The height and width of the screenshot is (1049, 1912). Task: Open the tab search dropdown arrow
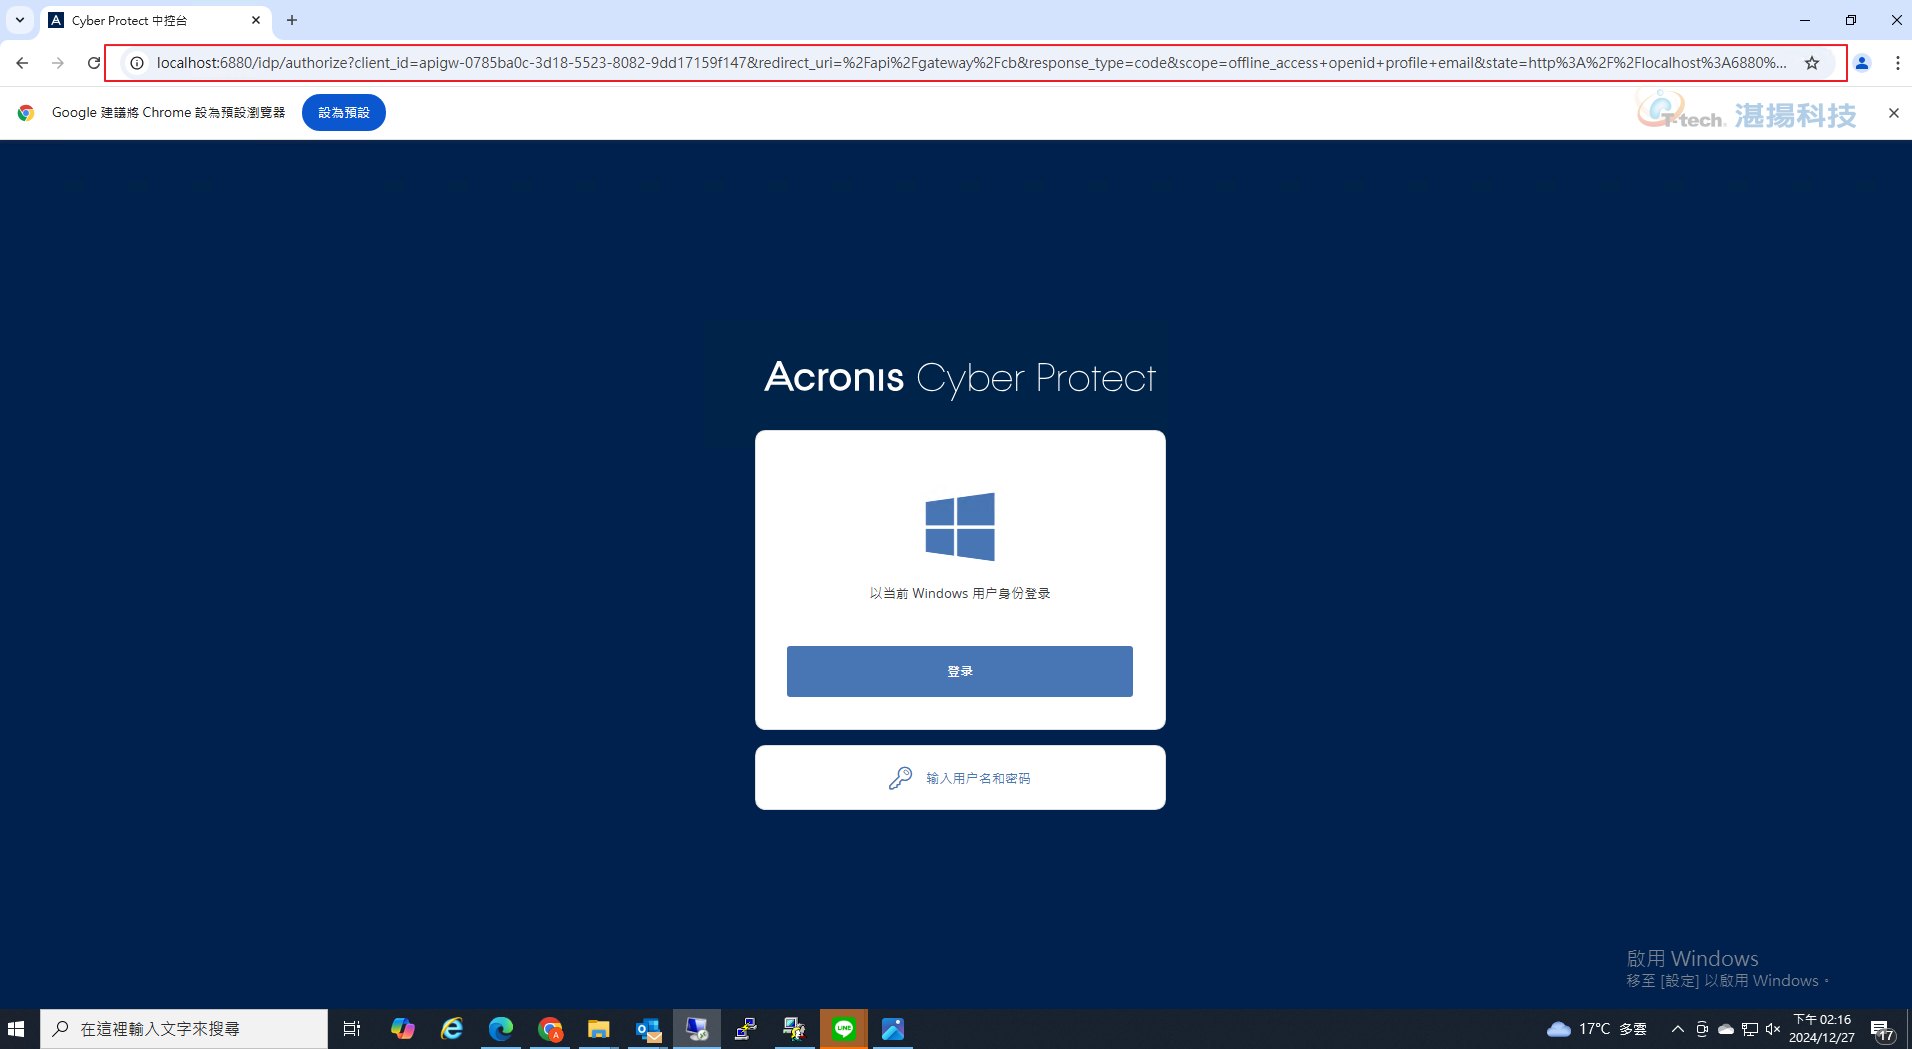pos(19,20)
